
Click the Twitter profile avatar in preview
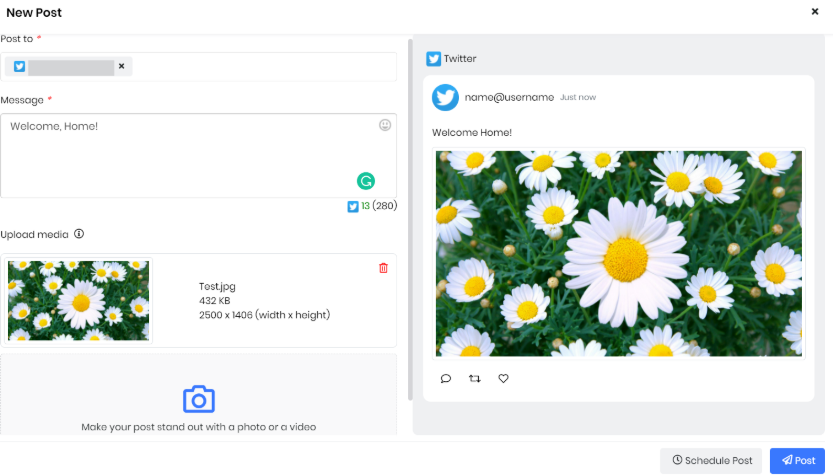pyautogui.click(x=445, y=97)
